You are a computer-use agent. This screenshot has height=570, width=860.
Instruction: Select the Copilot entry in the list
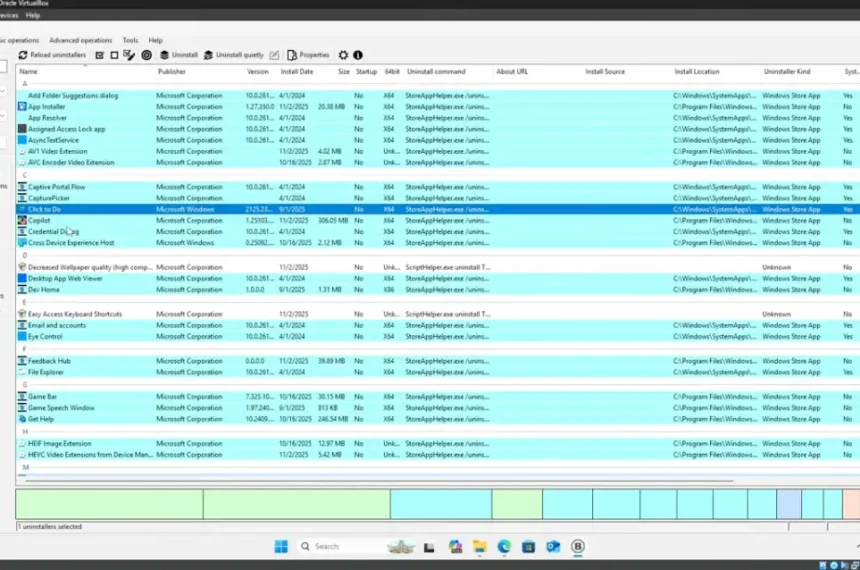(40, 220)
